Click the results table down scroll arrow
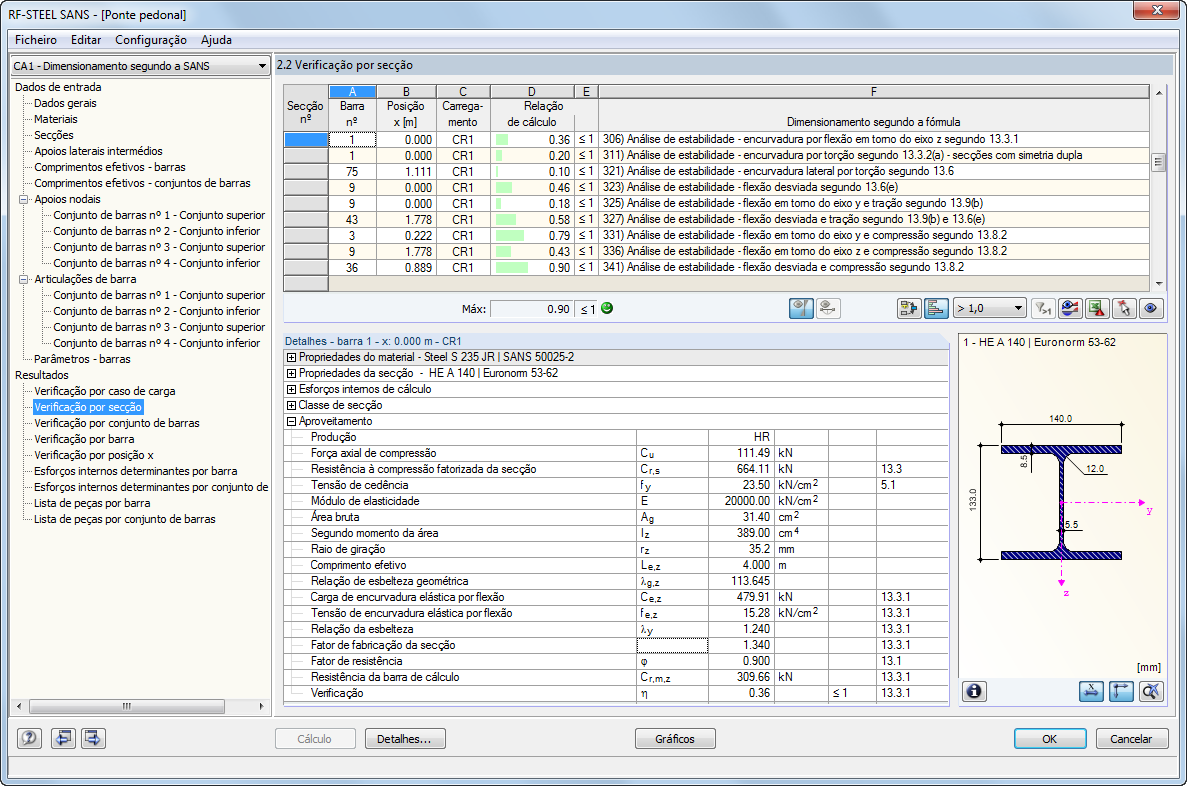1187x786 pixels. tap(1158, 284)
